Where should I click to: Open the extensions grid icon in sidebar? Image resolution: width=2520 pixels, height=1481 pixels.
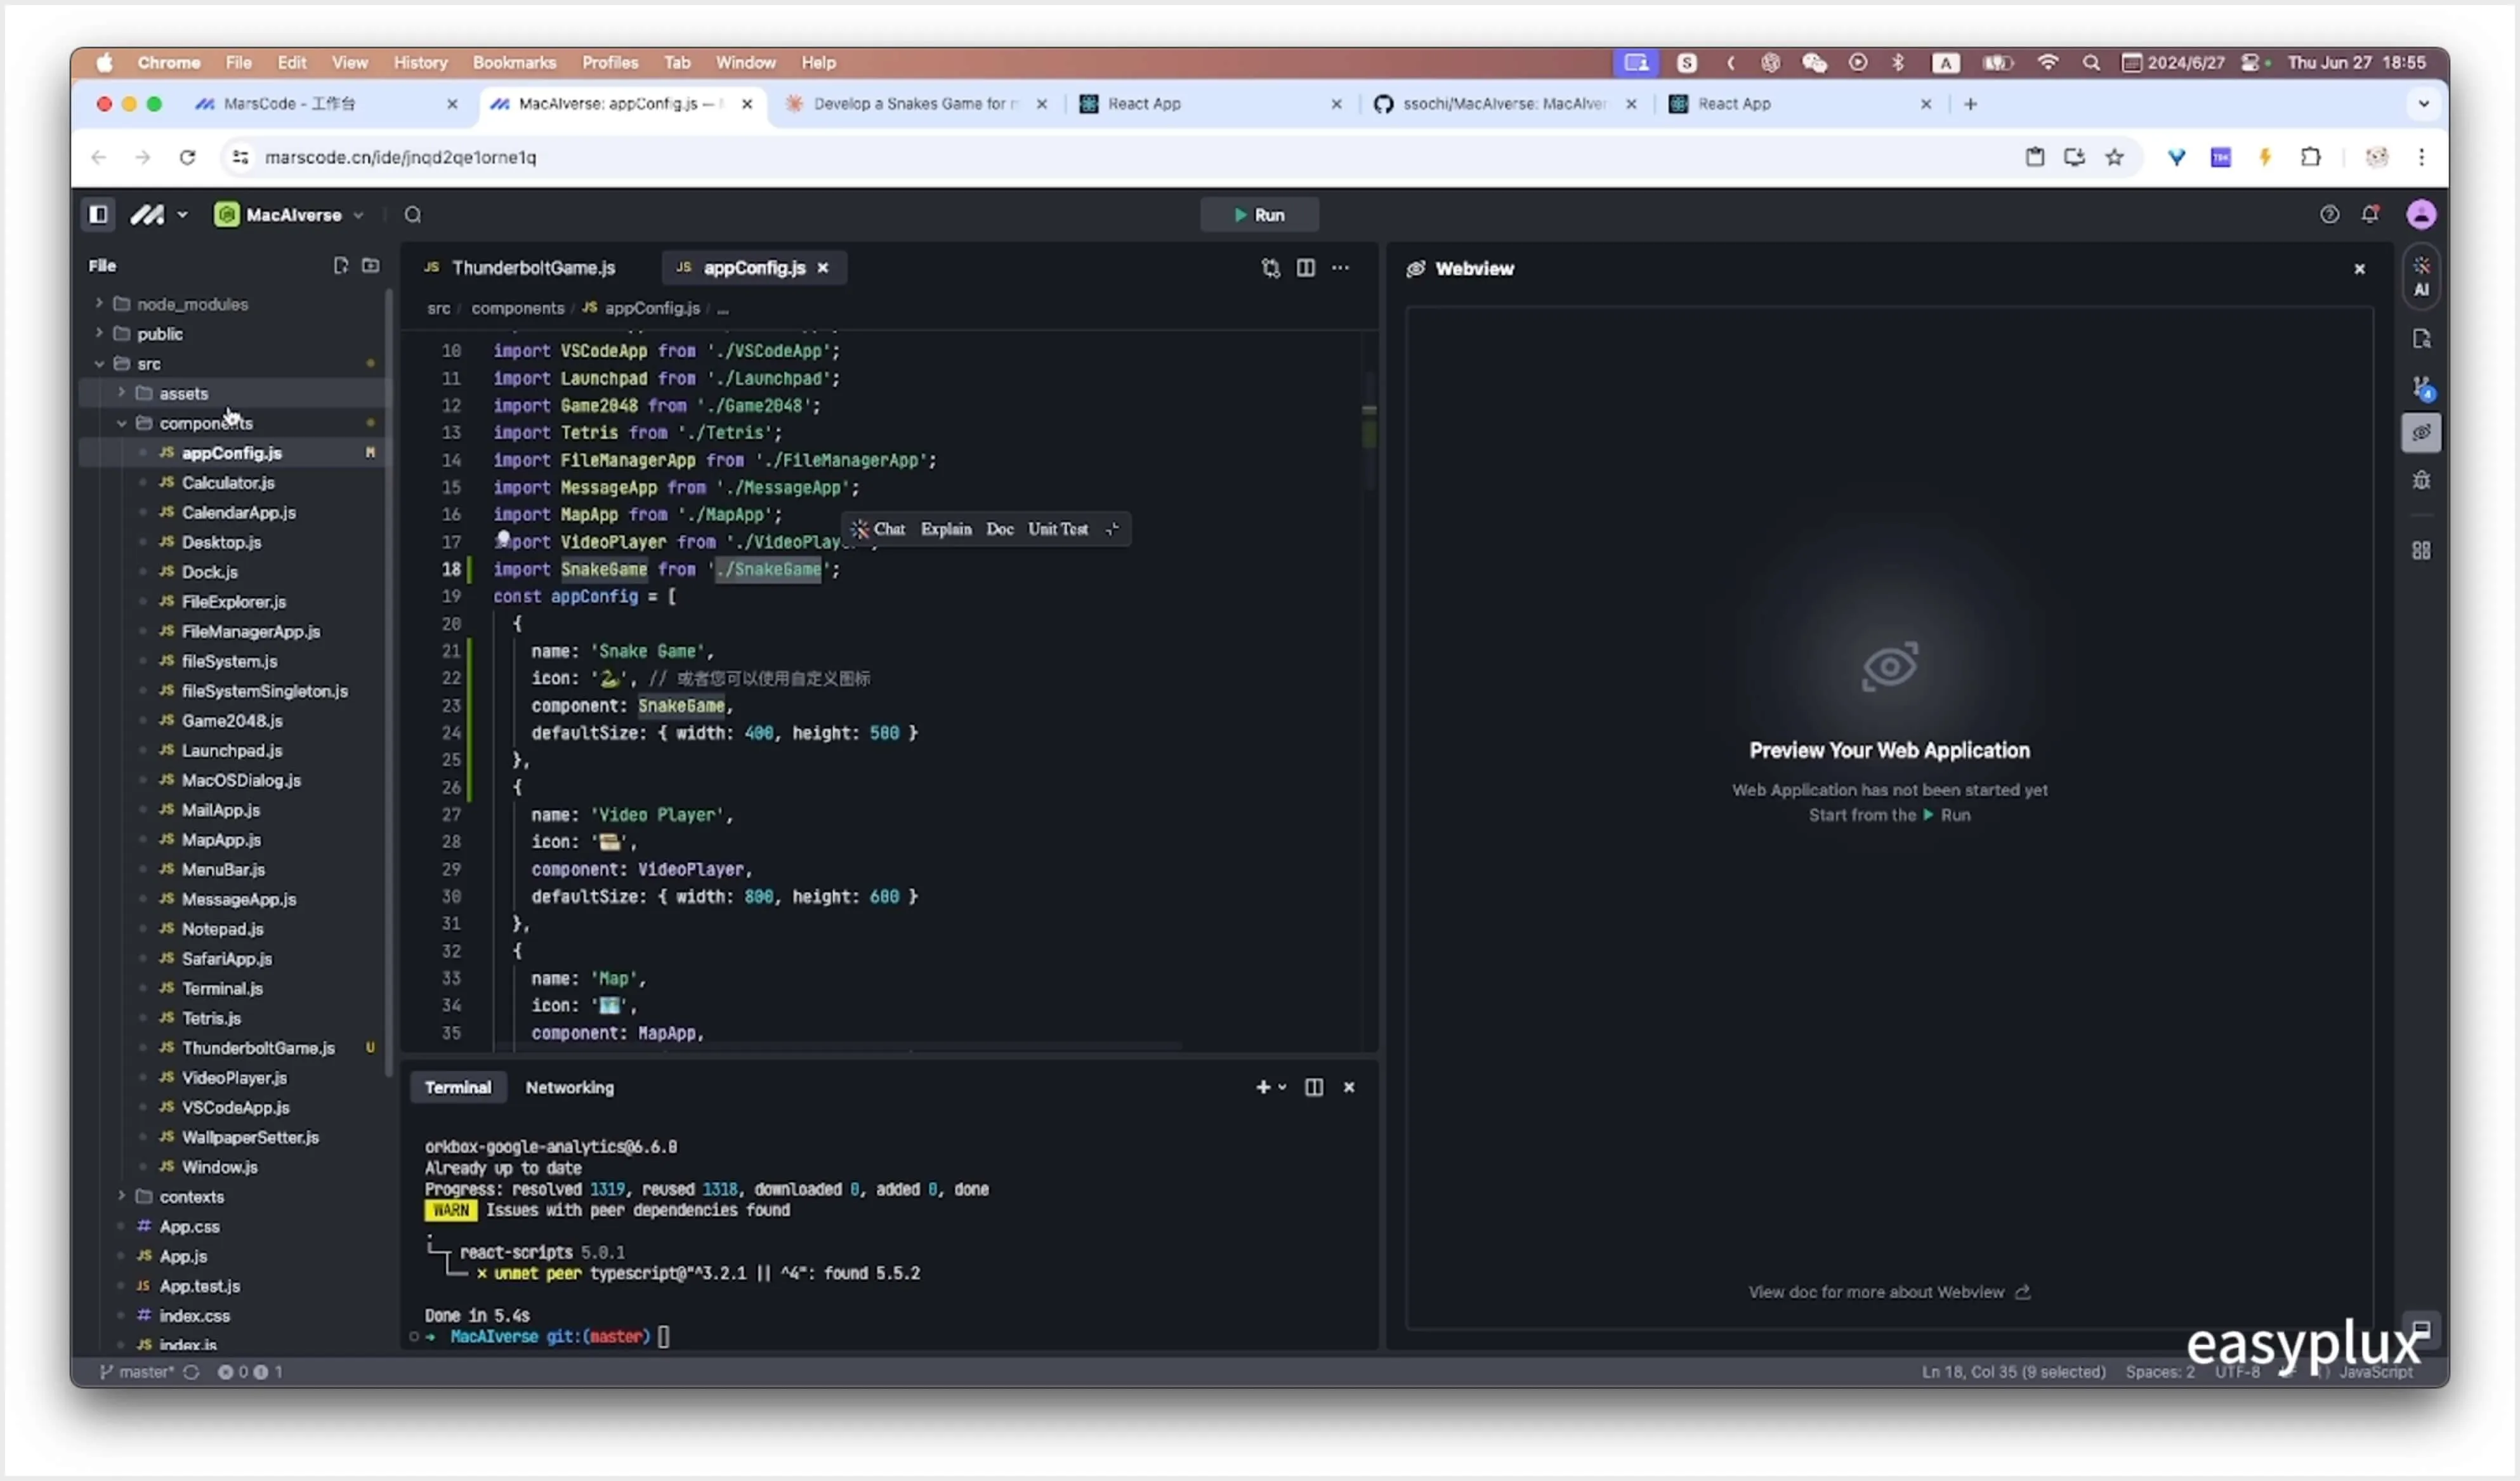tap(2422, 550)
